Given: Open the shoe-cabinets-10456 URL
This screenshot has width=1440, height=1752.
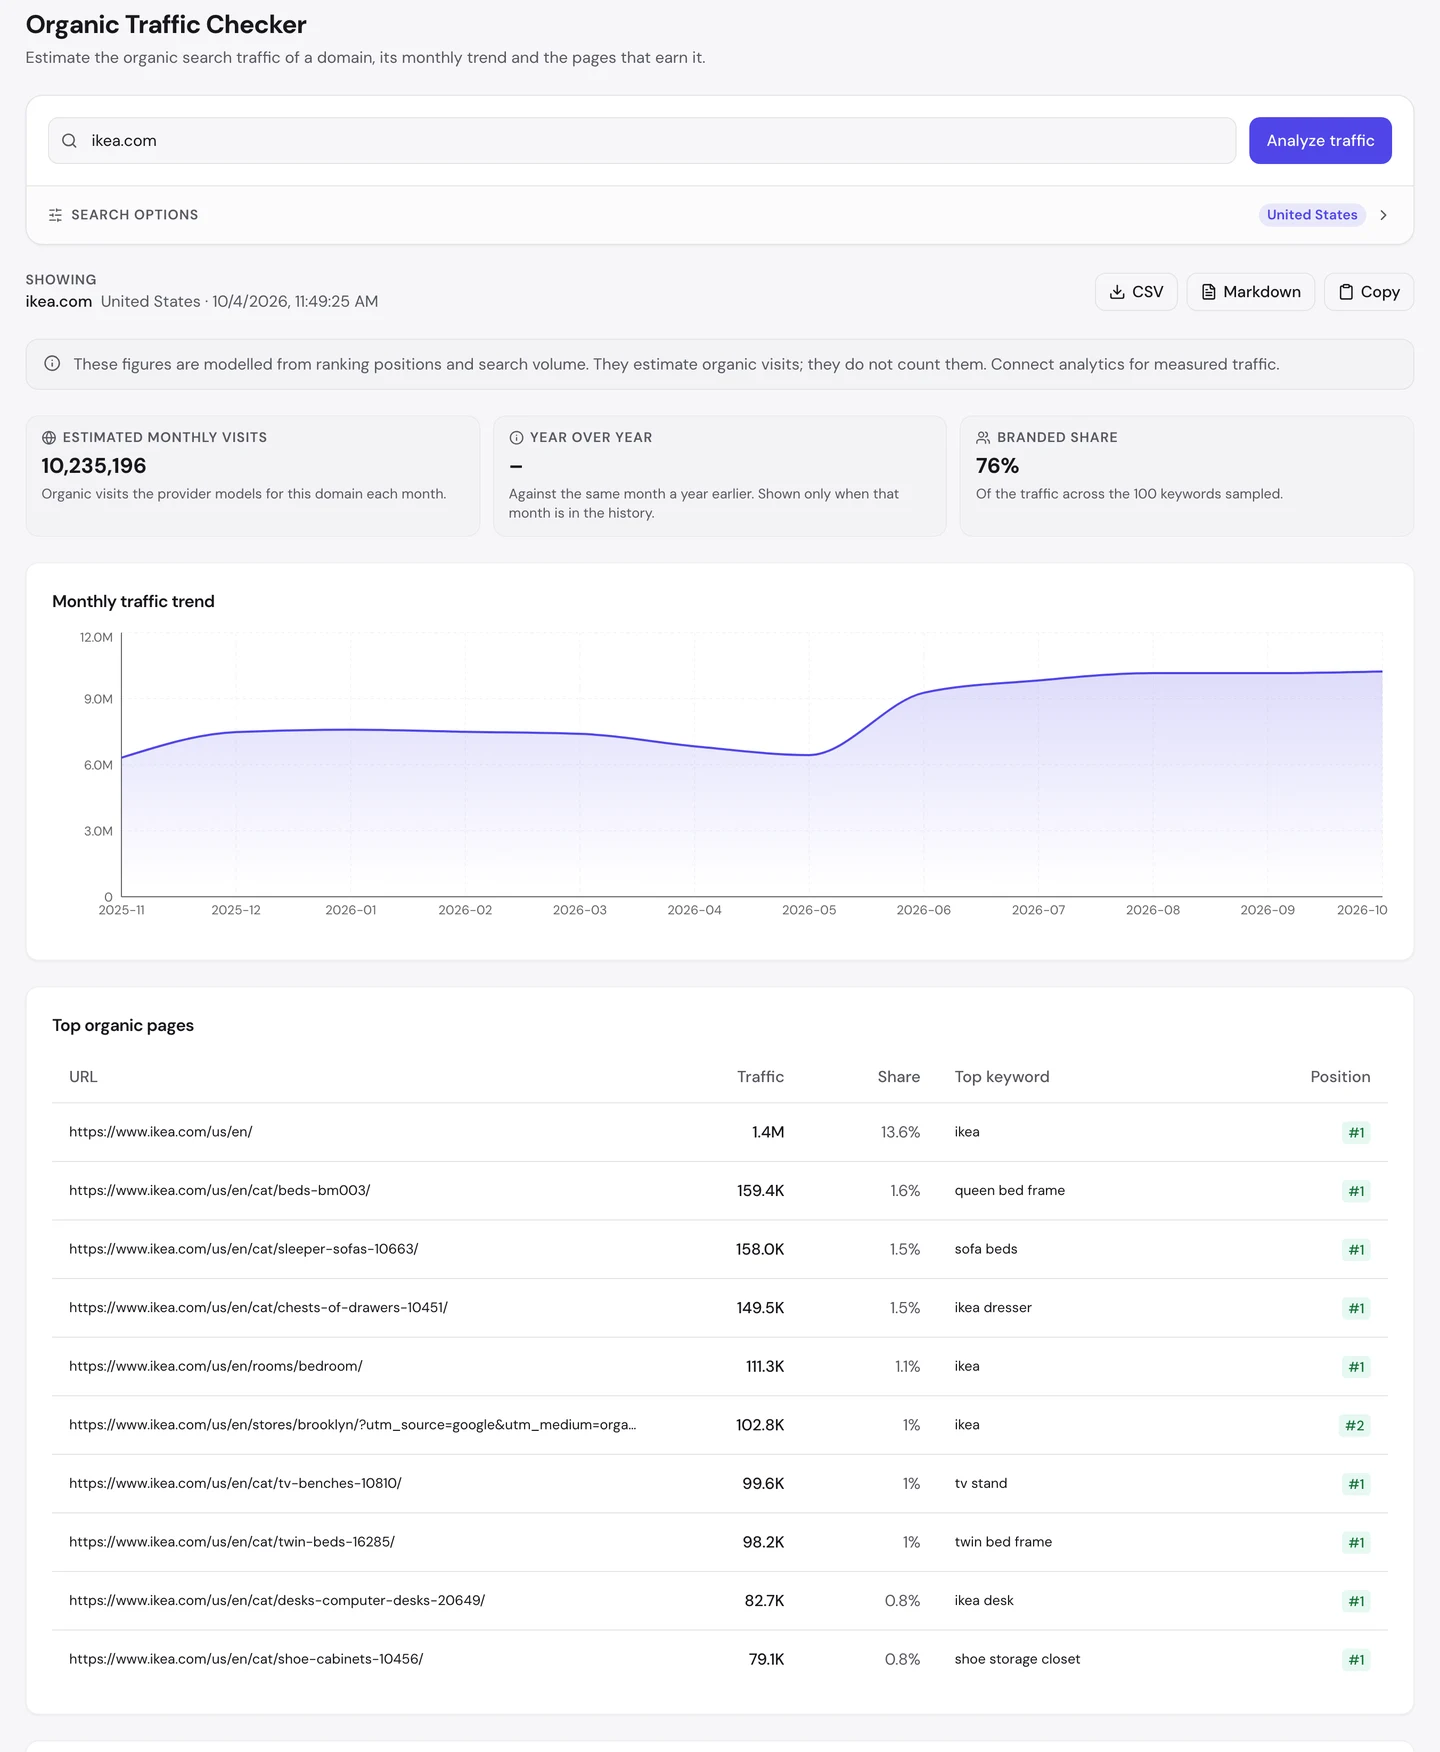Looking at the screenshot, I should 246,1659.
